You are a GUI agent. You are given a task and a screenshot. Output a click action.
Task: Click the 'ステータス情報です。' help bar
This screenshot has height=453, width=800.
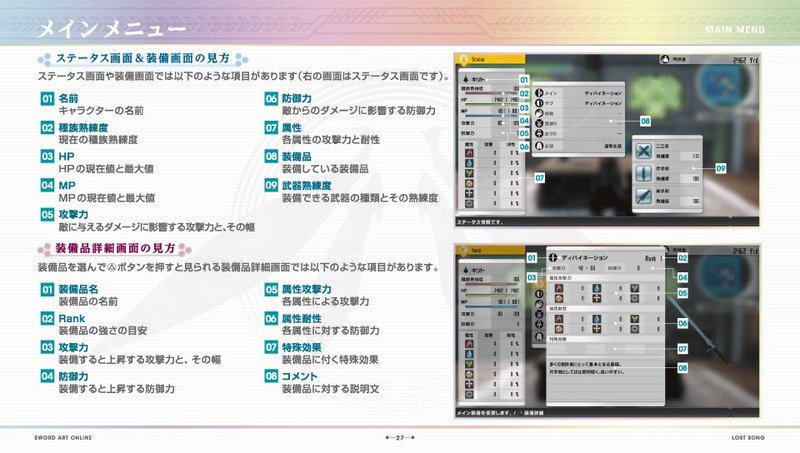coord(607,222)
